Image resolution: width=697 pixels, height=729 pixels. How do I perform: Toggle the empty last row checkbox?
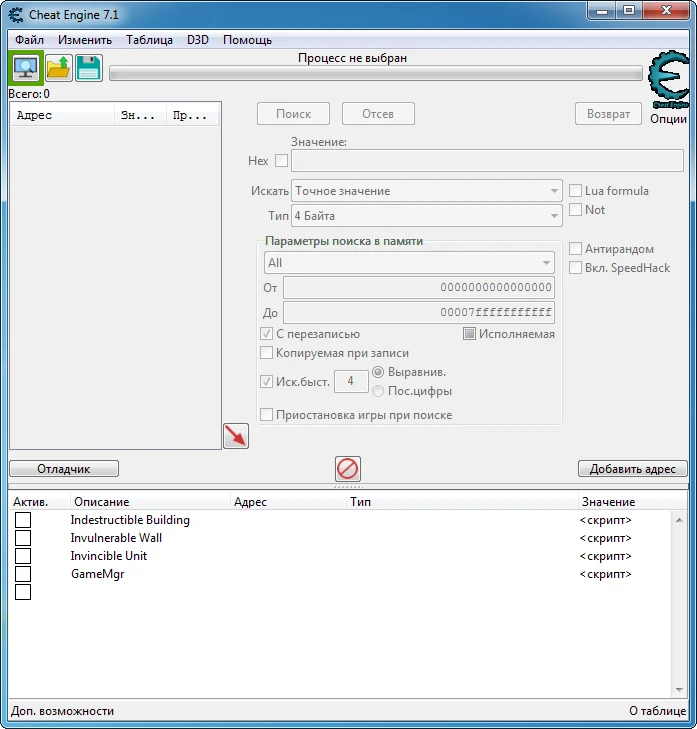[x=23, y=592]
